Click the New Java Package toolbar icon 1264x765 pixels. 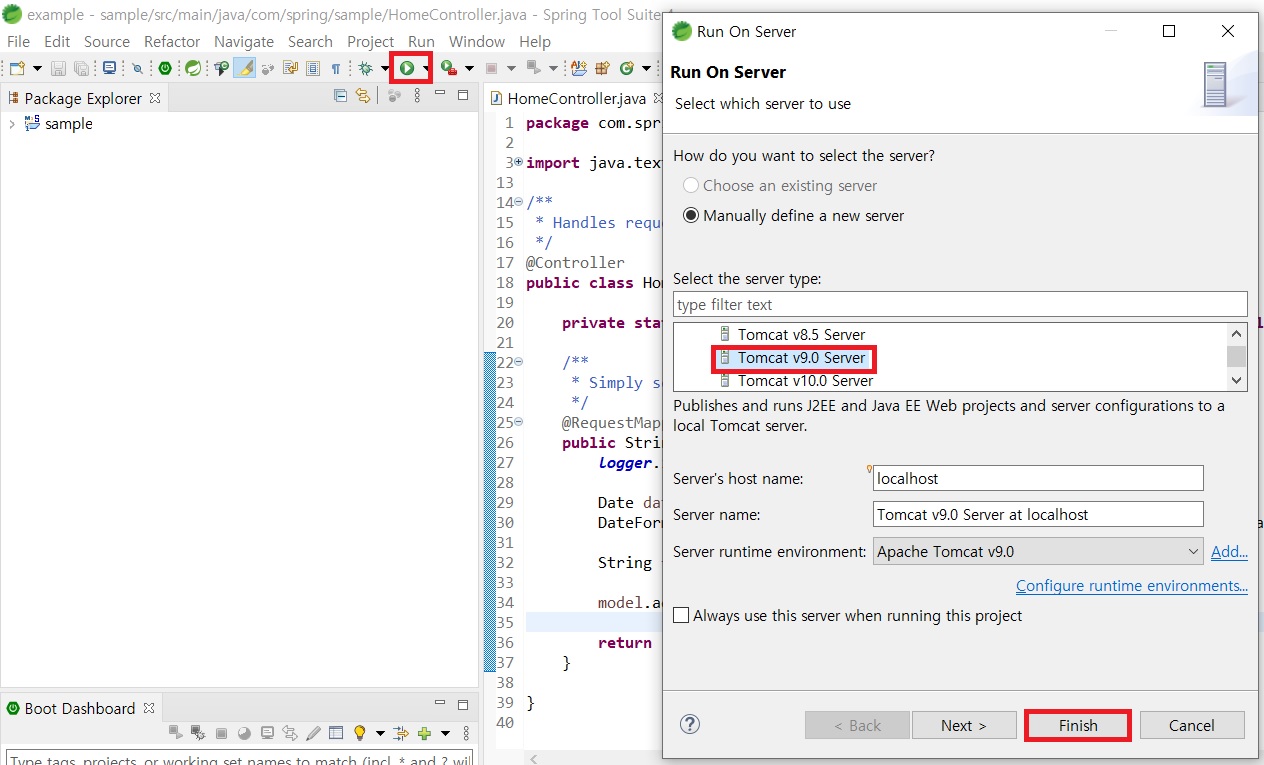(x=602, y=68)
